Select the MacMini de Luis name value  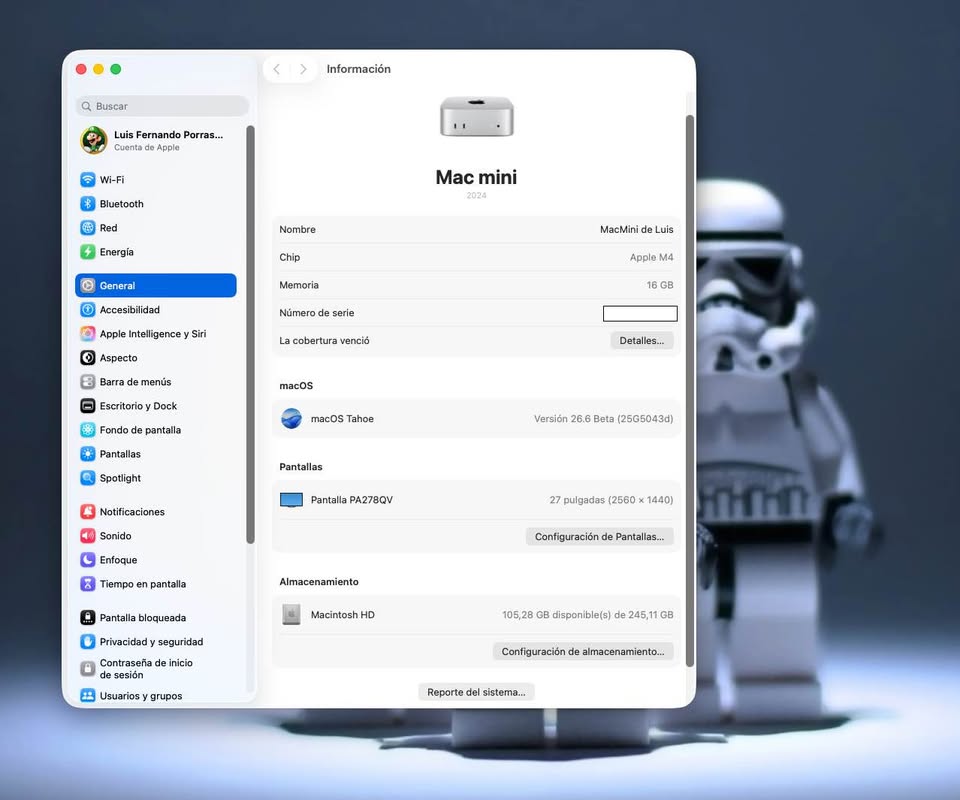click(636, 230)
